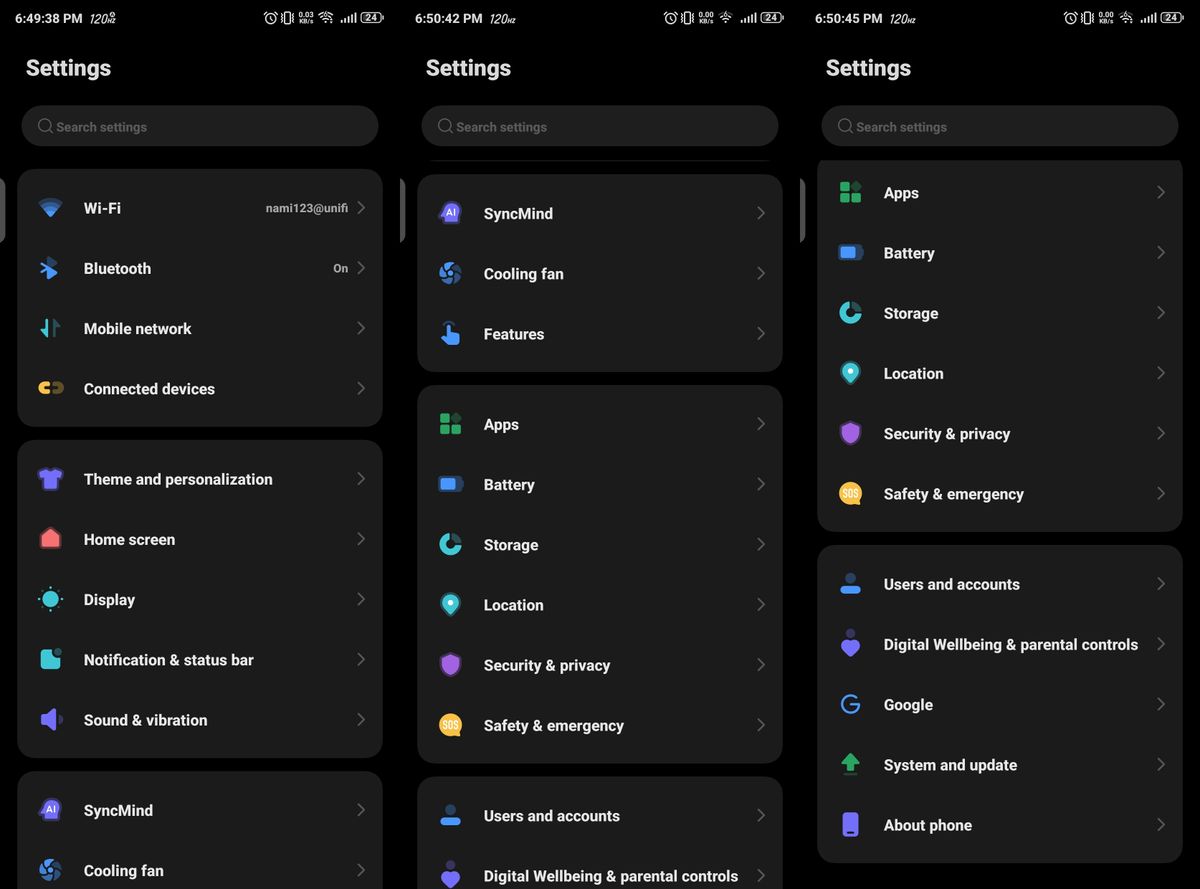Tap the System and update green arrow icon

pos(850,764)
